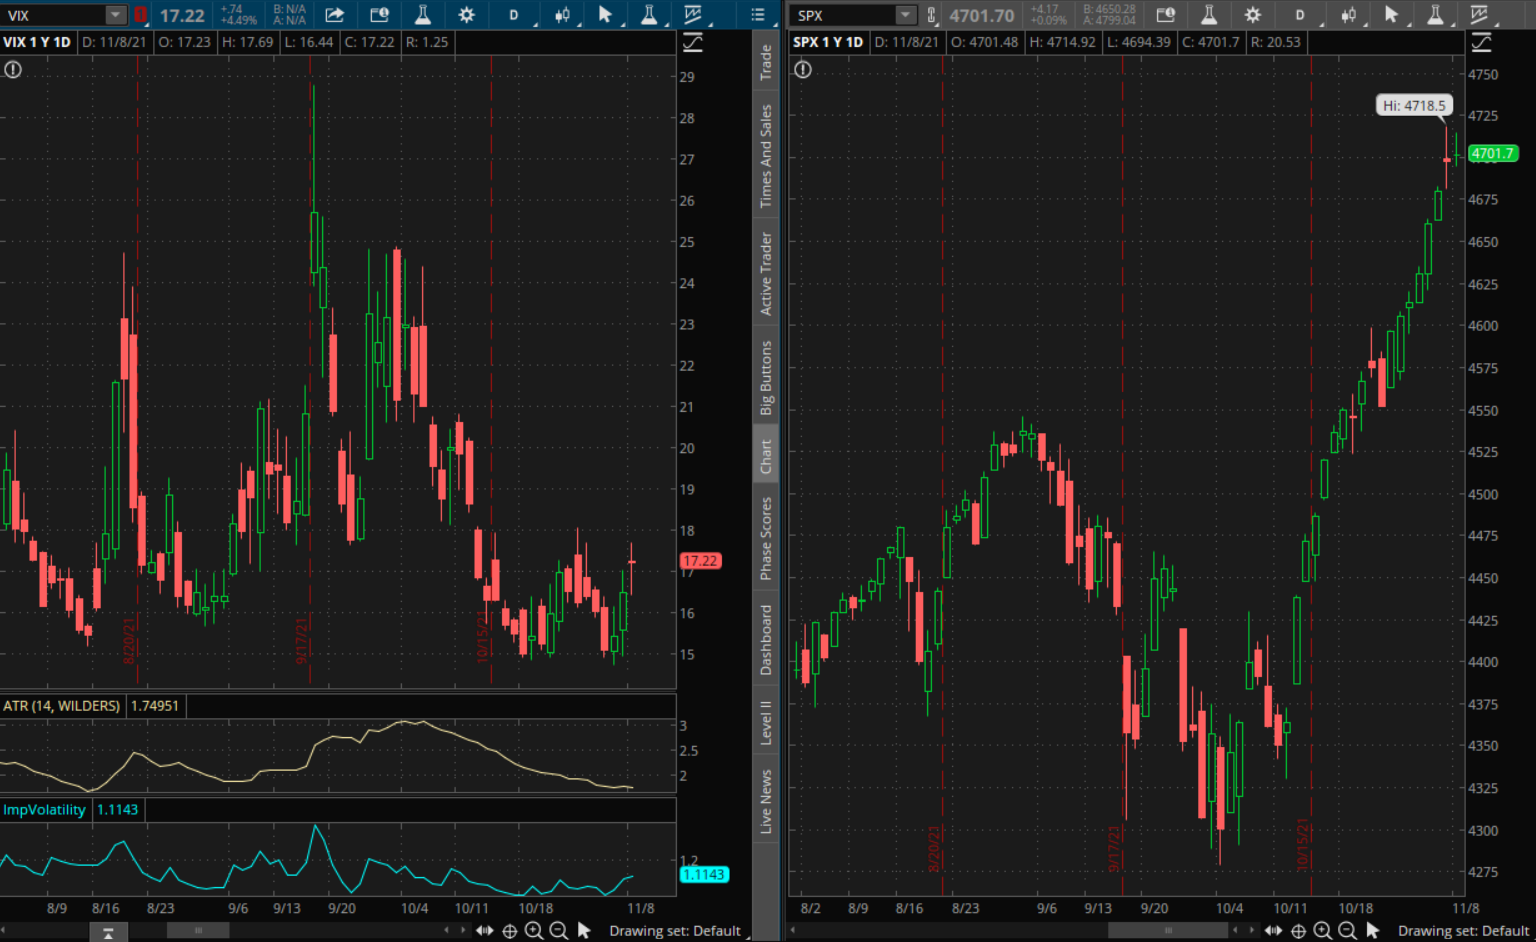Click ATR (14, WILDERS) study label

pyautogui.click(x=62, y=706)
